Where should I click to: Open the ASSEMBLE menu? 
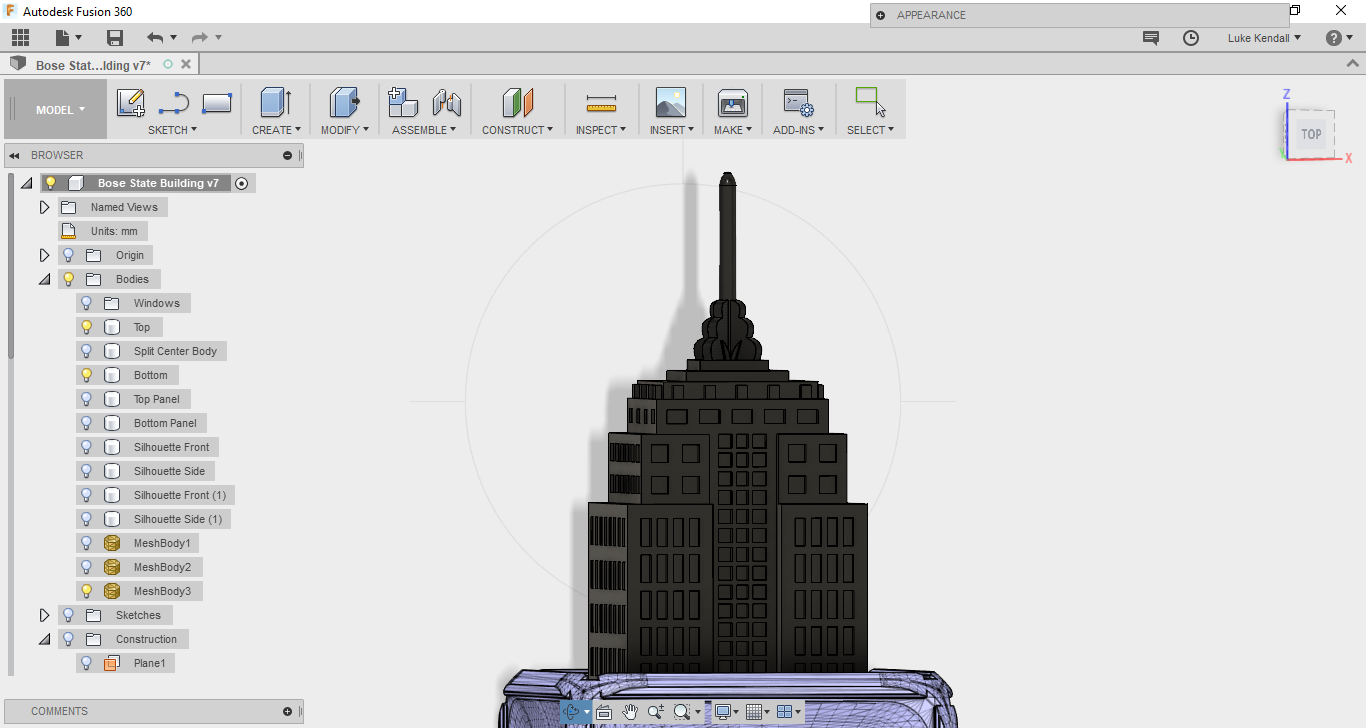424,130
